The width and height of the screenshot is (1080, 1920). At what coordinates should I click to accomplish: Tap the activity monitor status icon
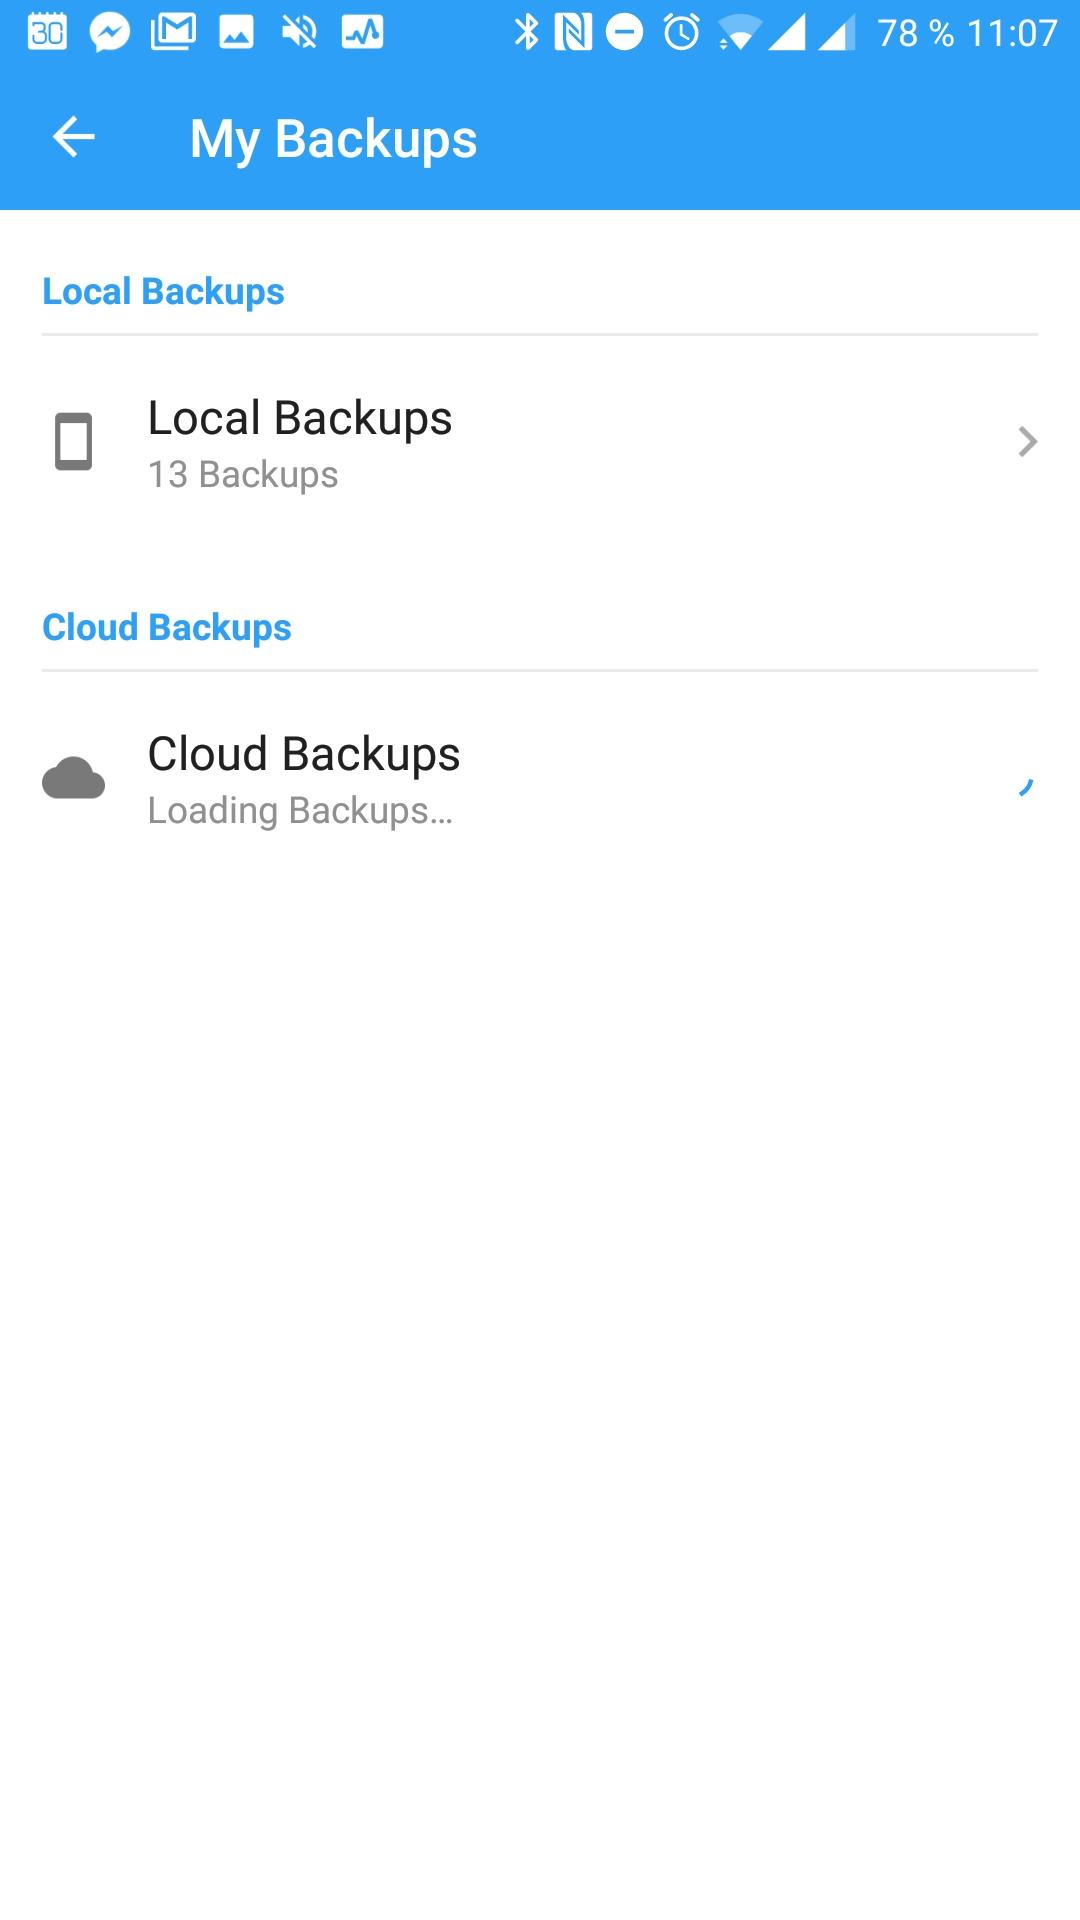pos(362,33)
